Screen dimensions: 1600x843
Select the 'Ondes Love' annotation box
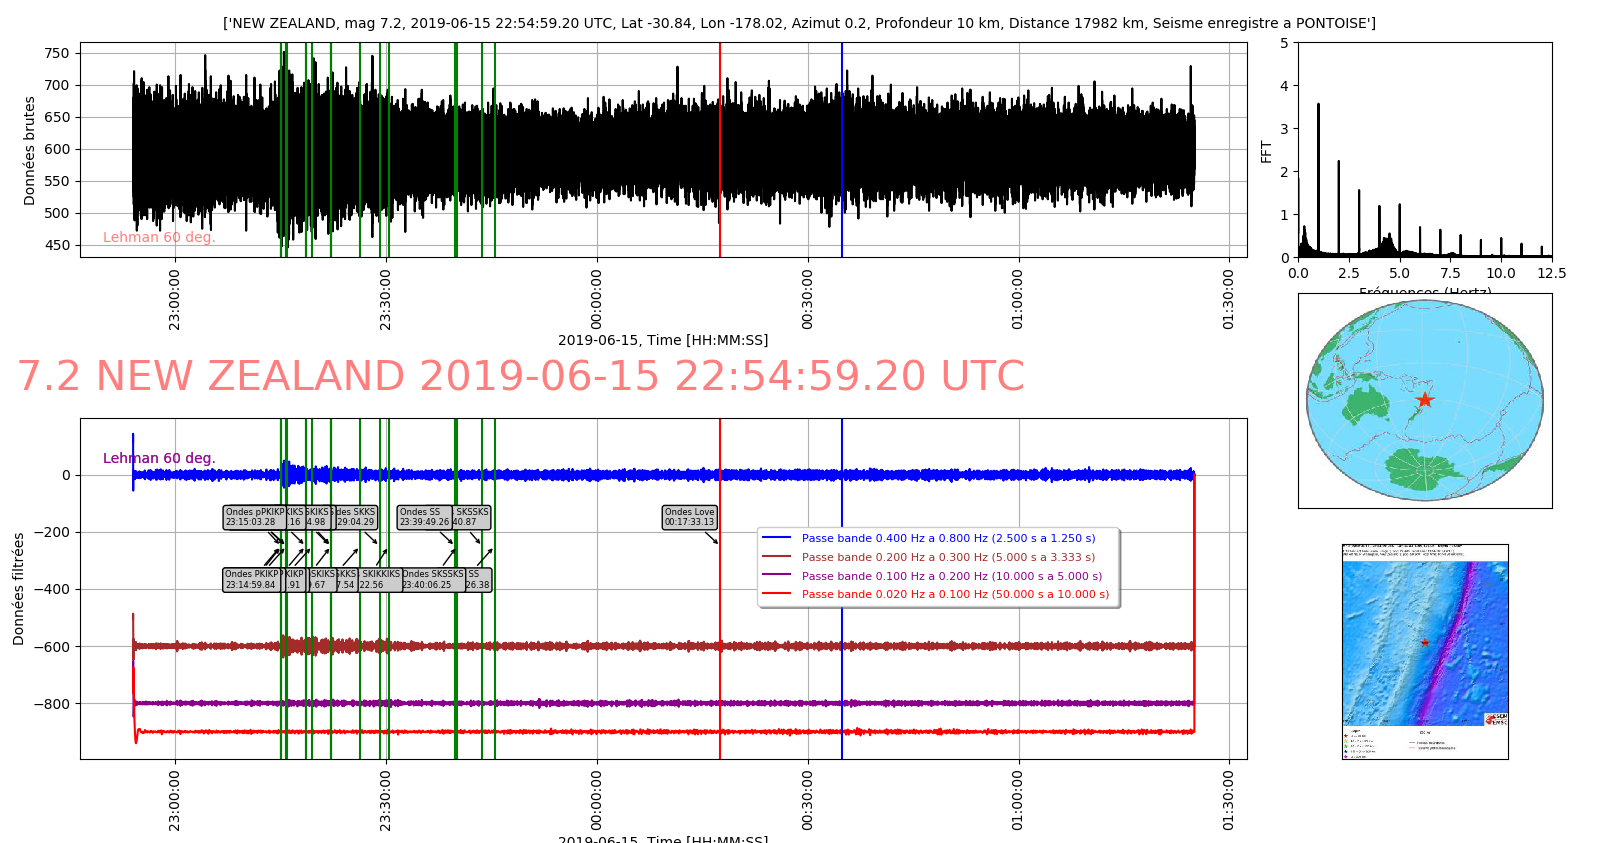[690, 517]
